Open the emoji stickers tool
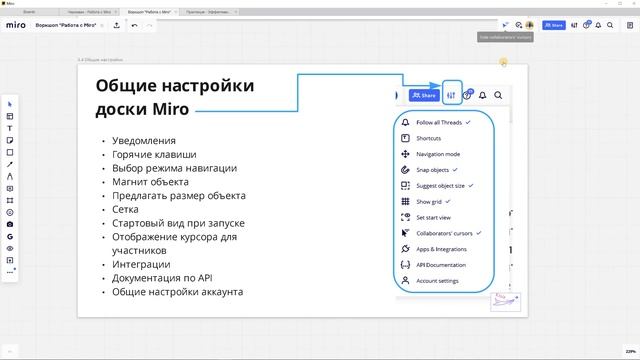Image resolution: width=640 pixels, height=360 pixels. (x=10, y=212)
